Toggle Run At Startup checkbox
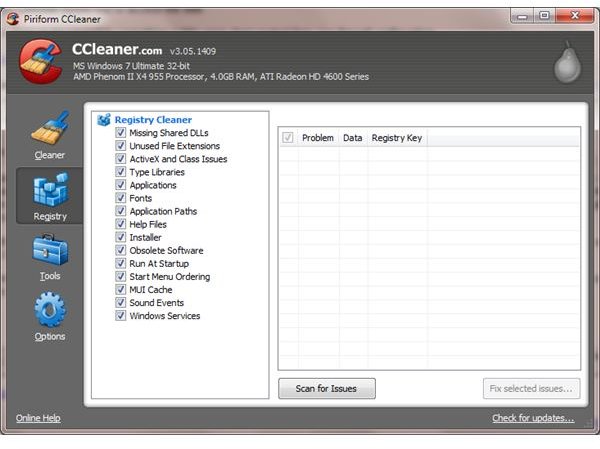This screenshot has width=600, height=449. tap(121, 263)
